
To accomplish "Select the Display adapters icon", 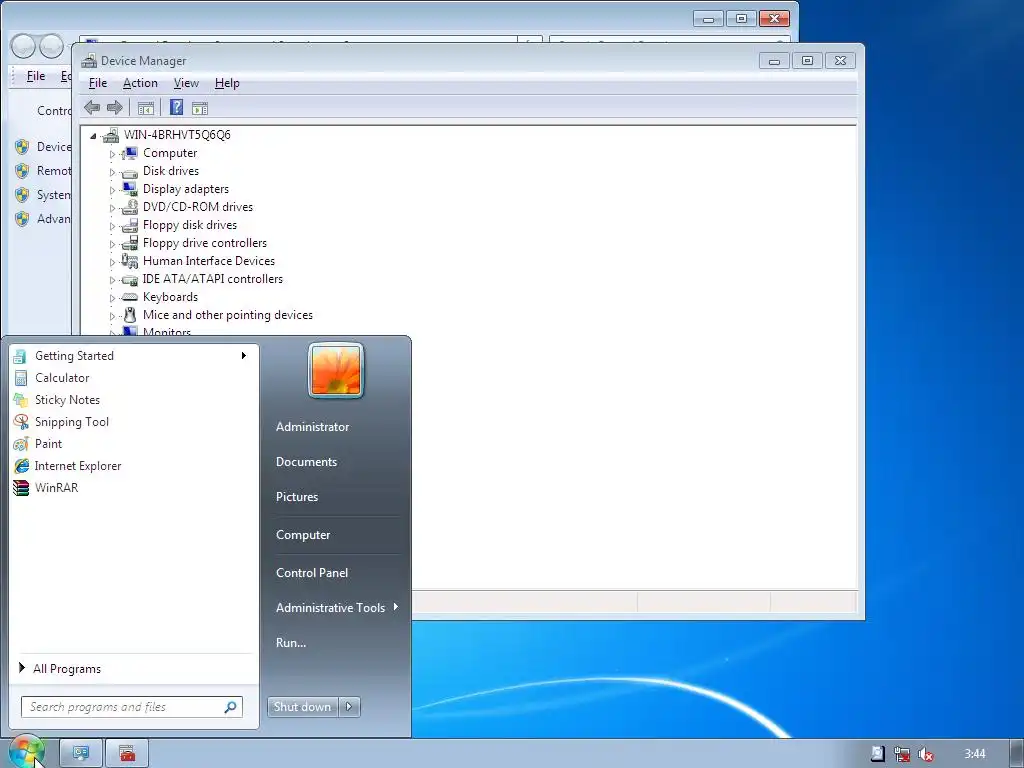I will (130, 189).
